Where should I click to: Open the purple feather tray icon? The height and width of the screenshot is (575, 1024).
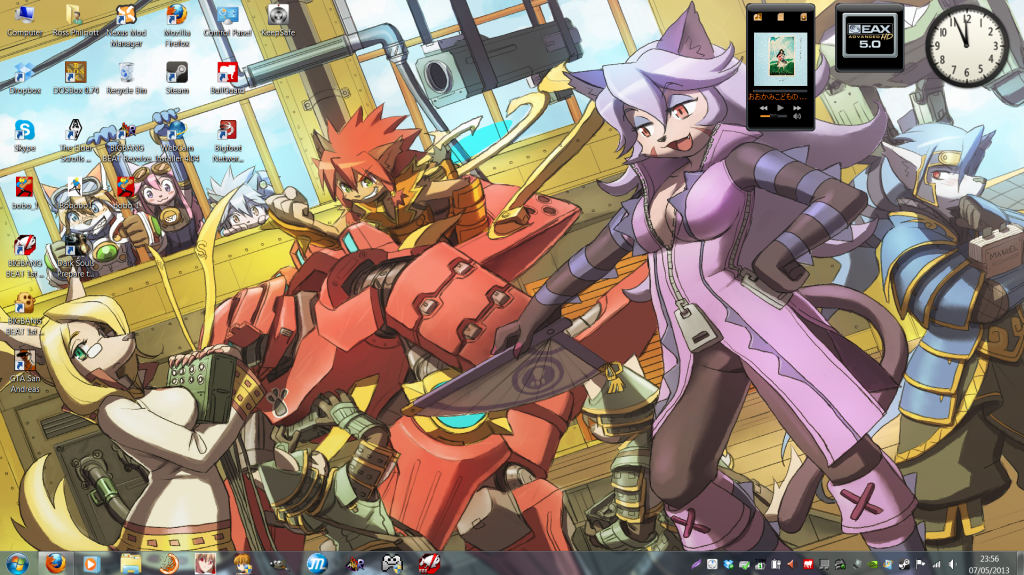pyautogui.click(x=696, y=564)
